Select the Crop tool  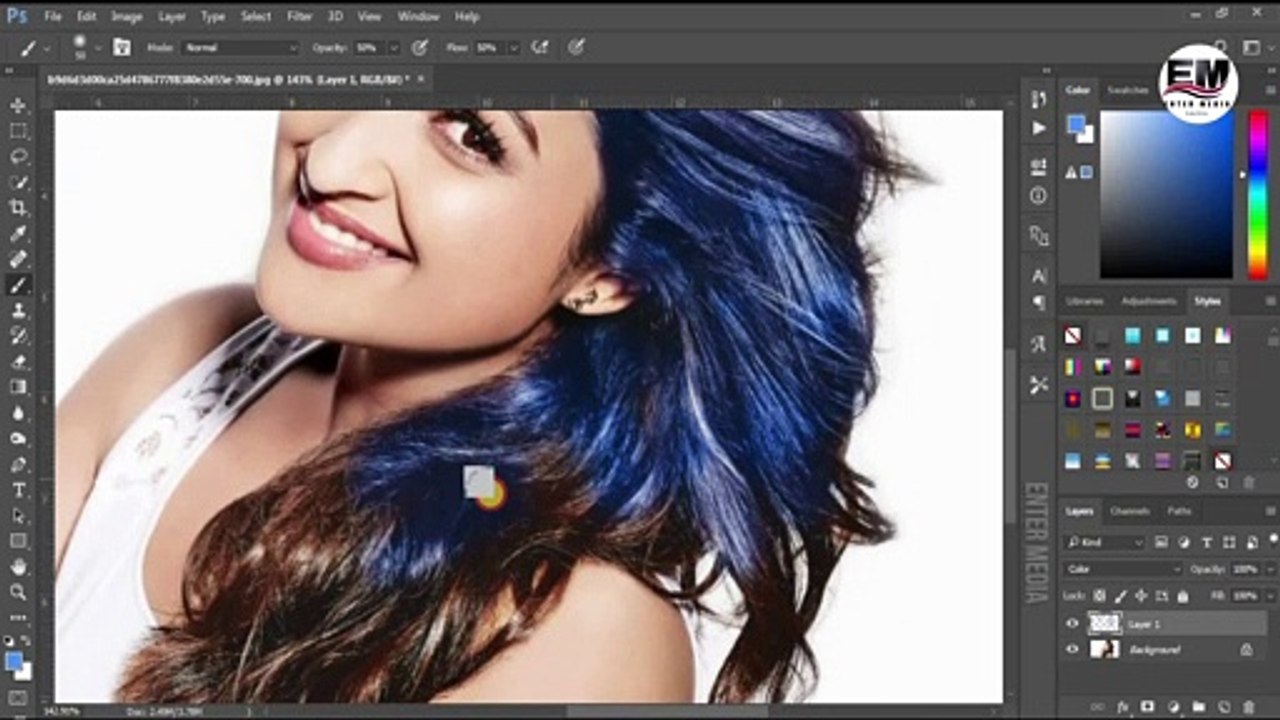18,208
